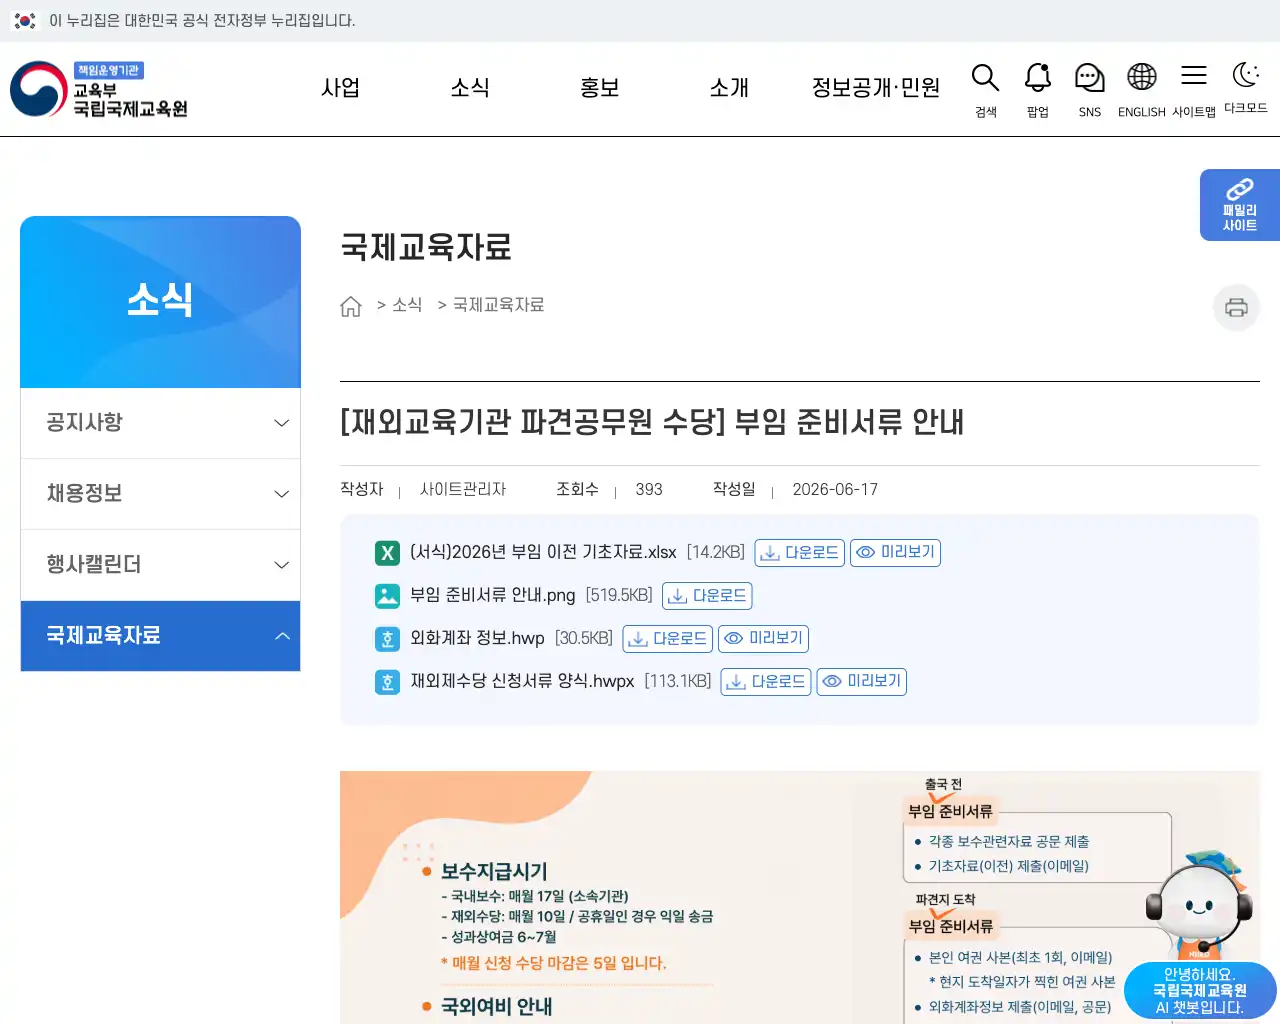The width and height of the screenshot is (1280, 1024).
Task: Download (다운로드) 외화계좌 정보.hwp
Action: point(667,639)
